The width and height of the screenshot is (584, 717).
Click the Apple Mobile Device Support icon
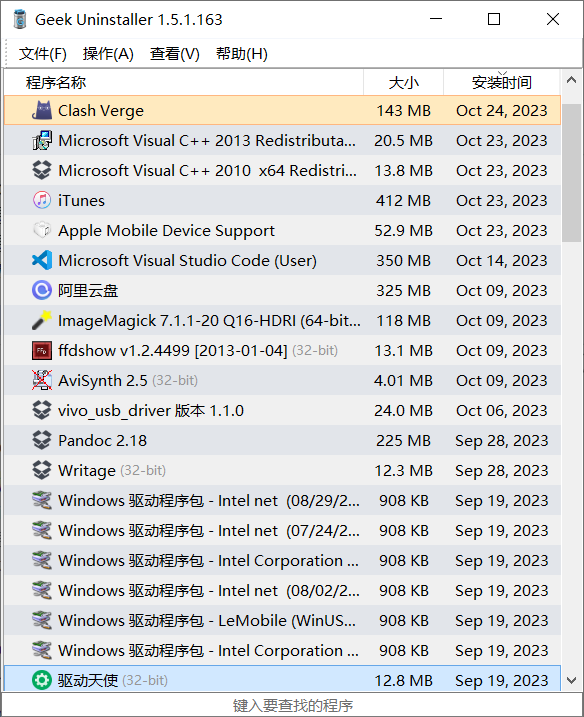(42, 230)
